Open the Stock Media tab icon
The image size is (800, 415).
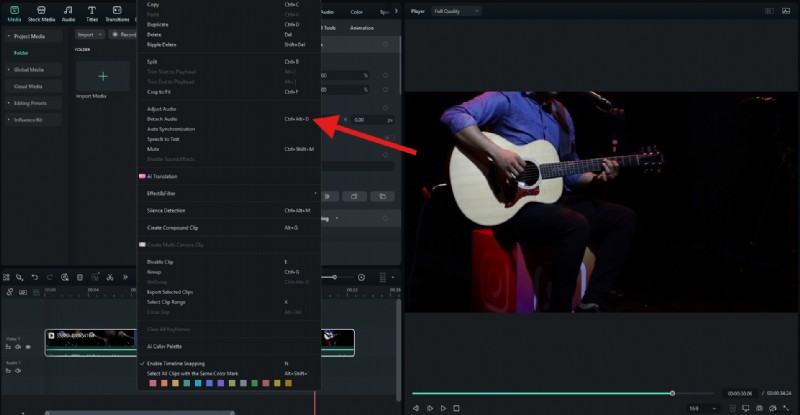point(41,10)
